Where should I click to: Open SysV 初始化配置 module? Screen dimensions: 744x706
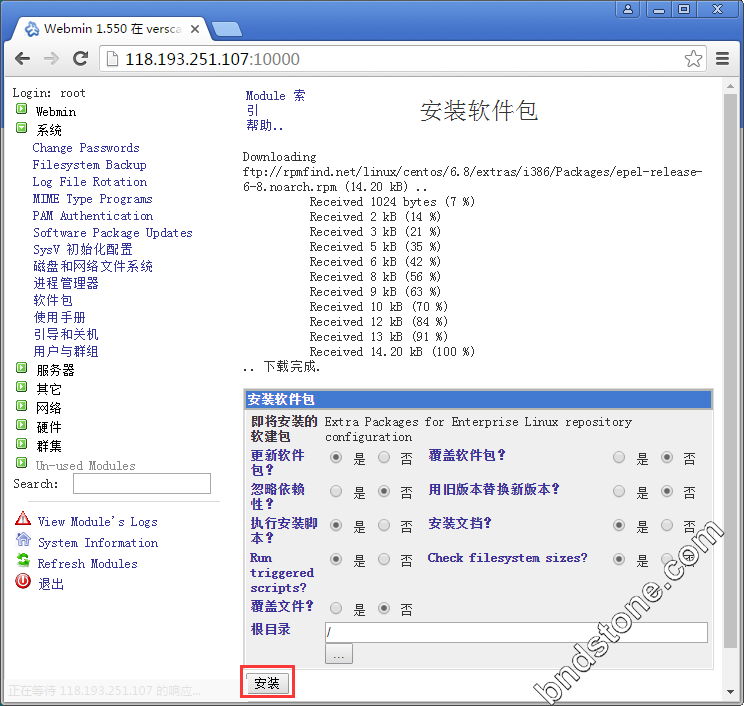pos(83,250)
